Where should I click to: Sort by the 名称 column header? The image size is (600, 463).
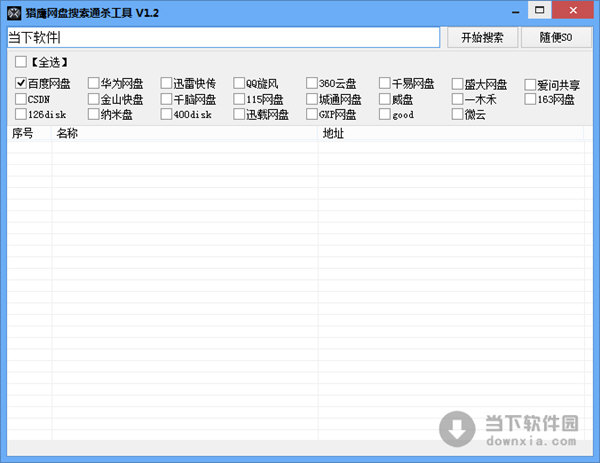point(185,133)
